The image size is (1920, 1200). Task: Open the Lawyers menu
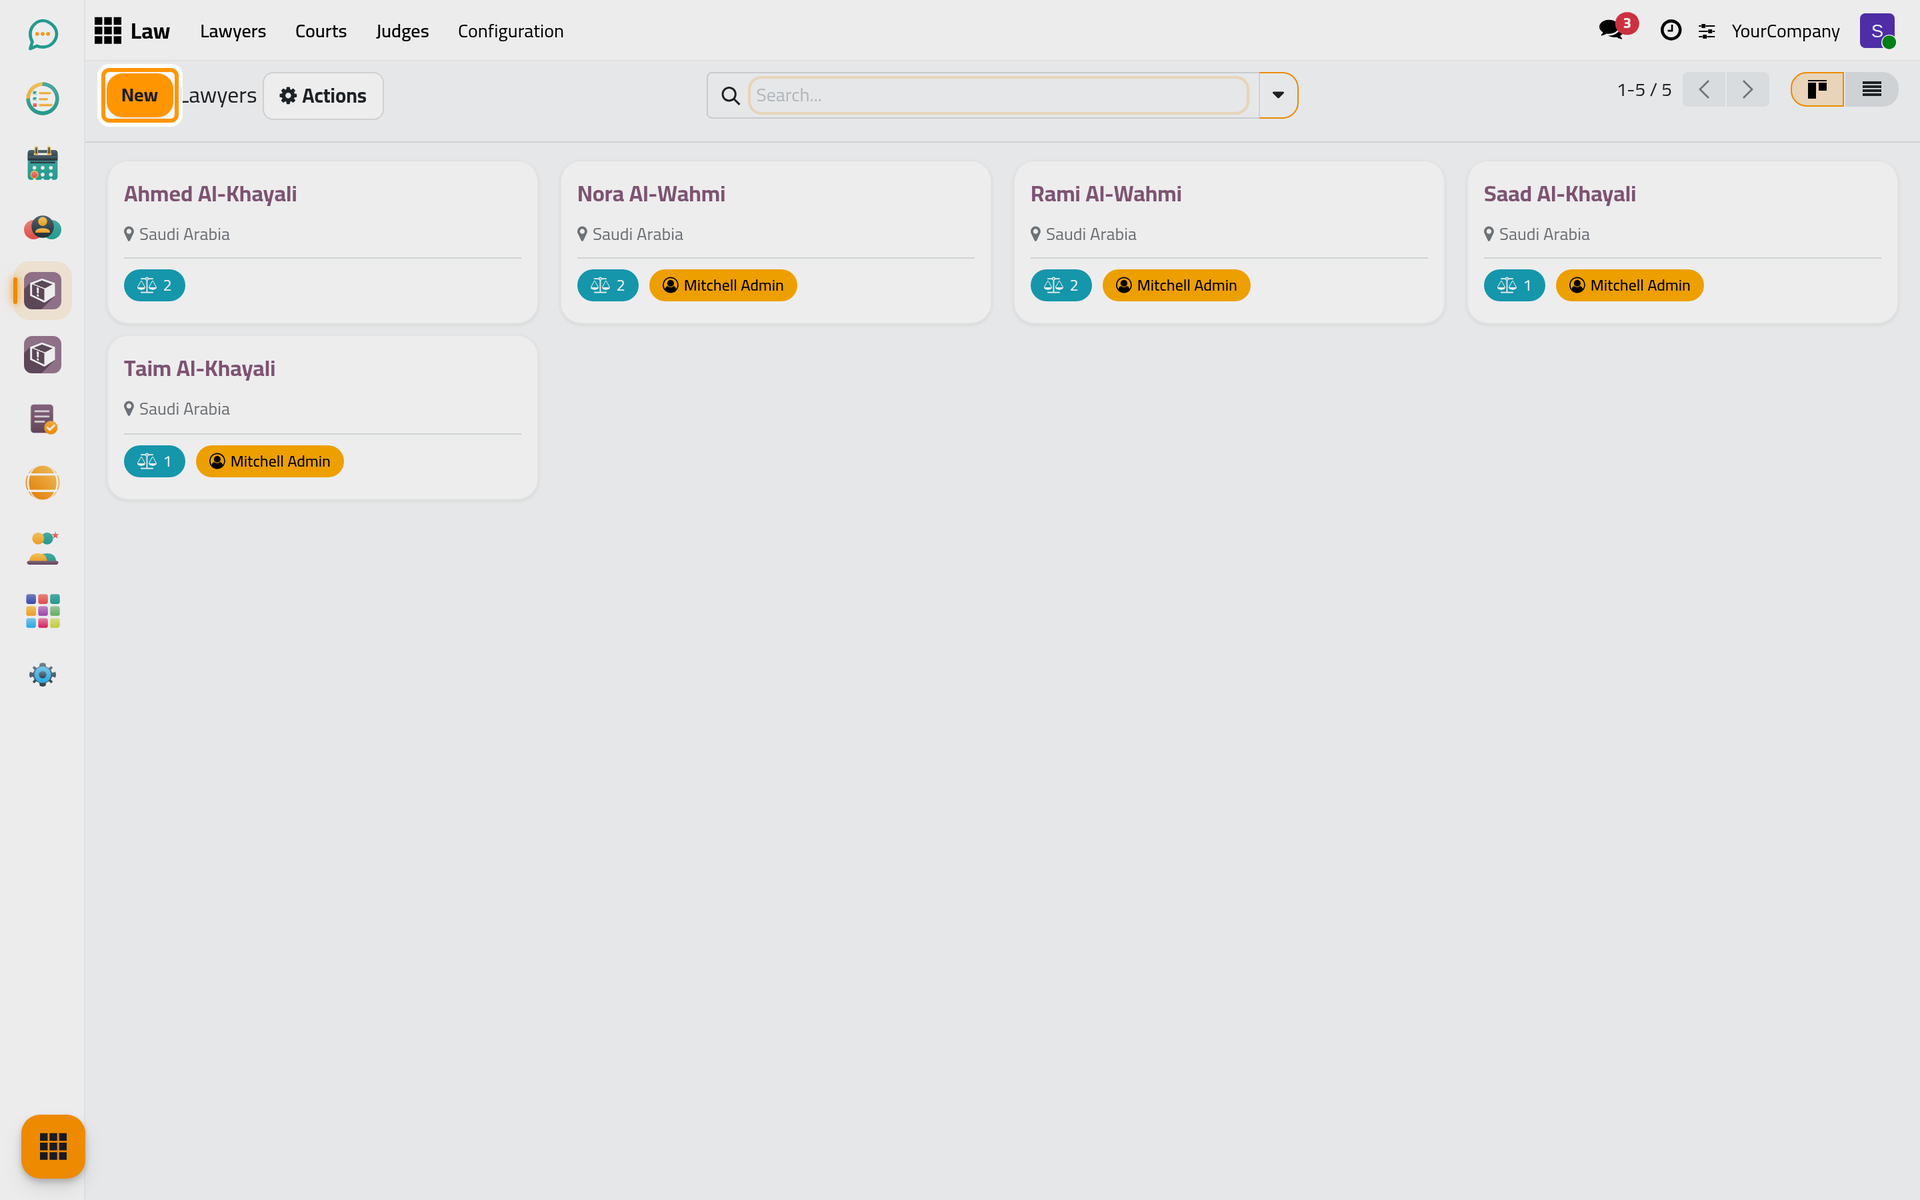[x=233, y=31]
